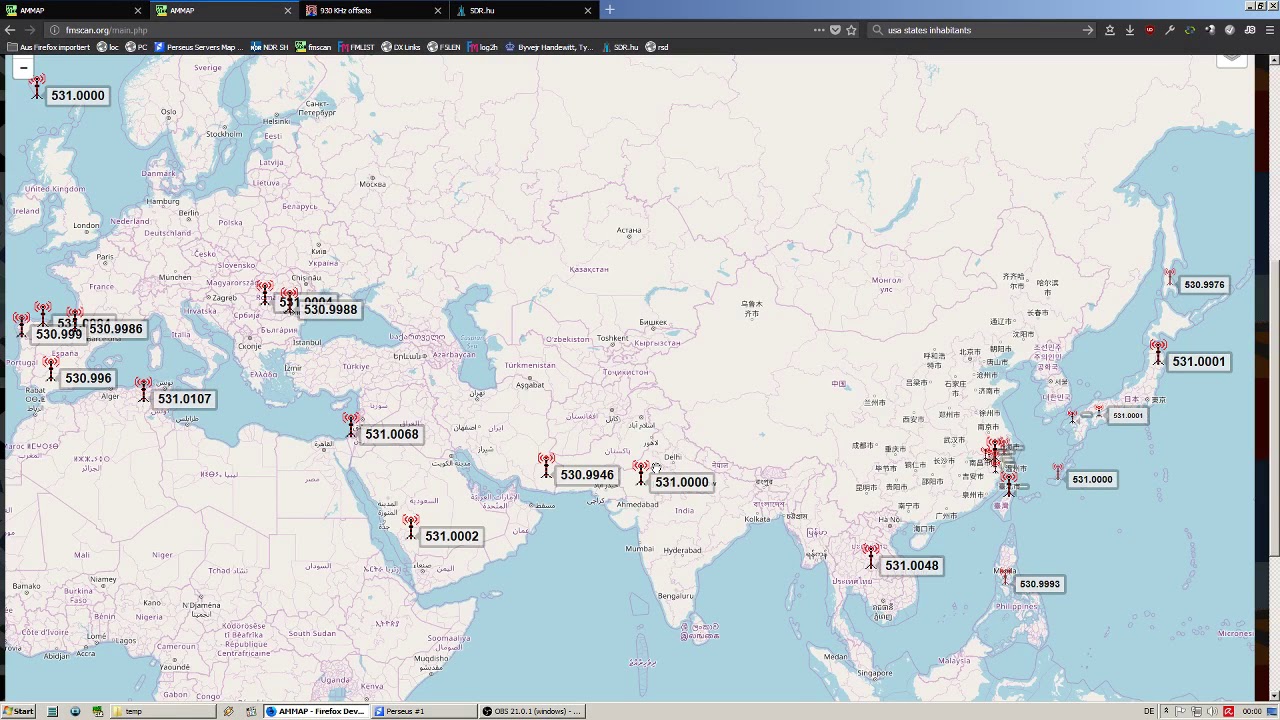Viewport: 1280px width, 720px height.
Task: Switch to 'OBS 21.0.1' taskbar window
Action: coord(532,711)
